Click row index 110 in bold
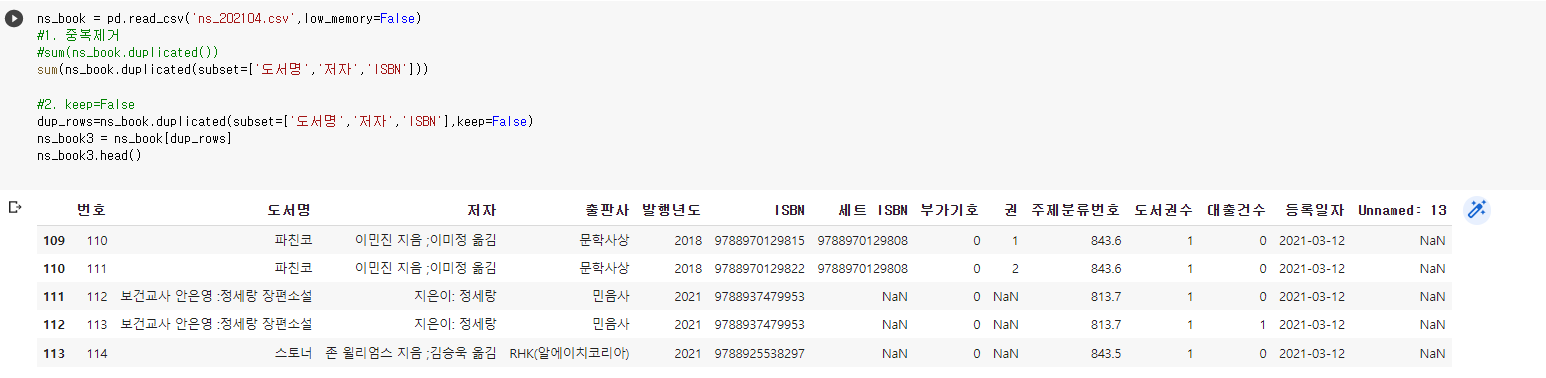 tap(54, 268)
